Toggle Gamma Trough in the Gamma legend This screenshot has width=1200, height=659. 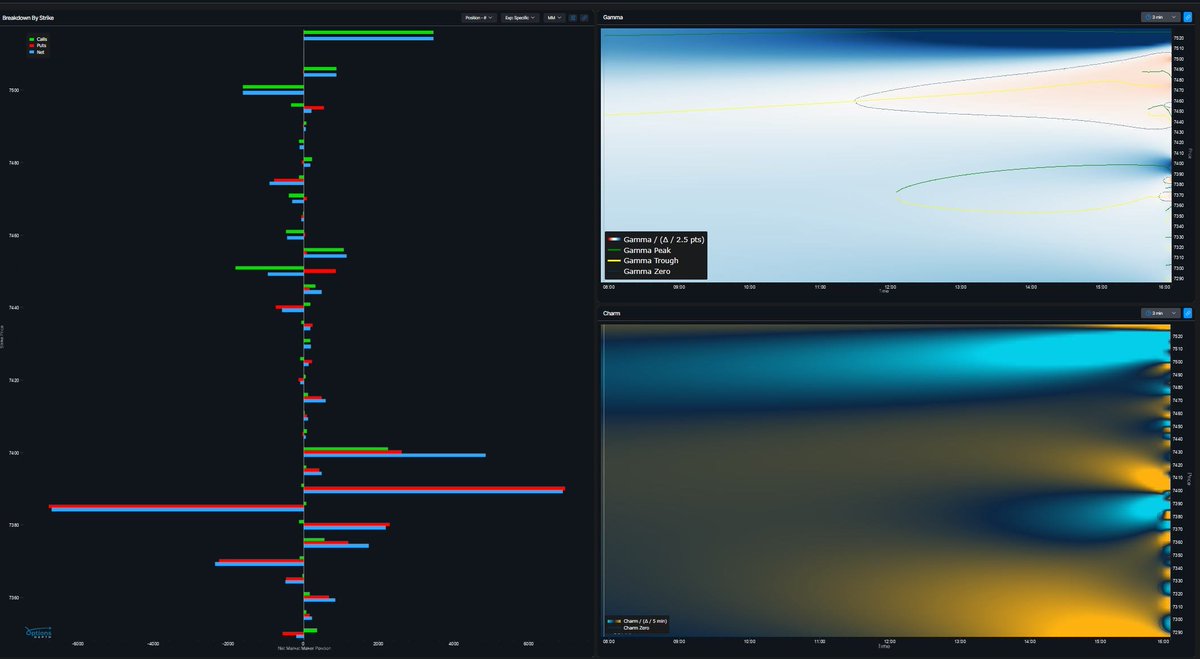point(642,261)
